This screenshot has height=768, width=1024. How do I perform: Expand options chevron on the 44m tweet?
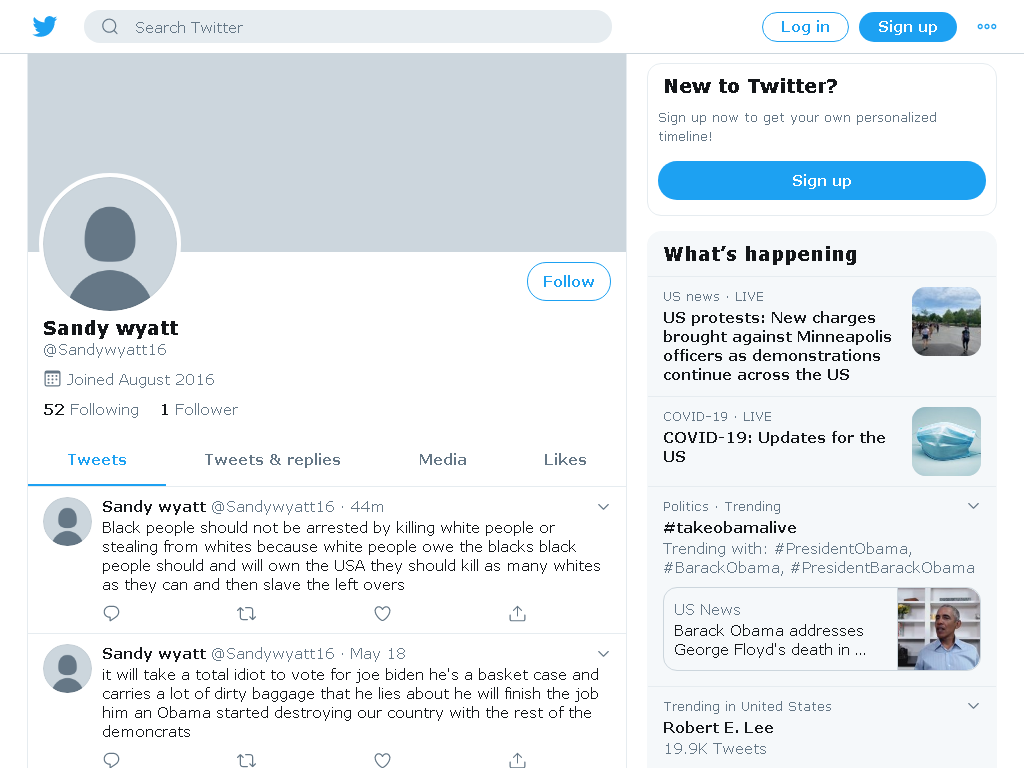[603, 507]
